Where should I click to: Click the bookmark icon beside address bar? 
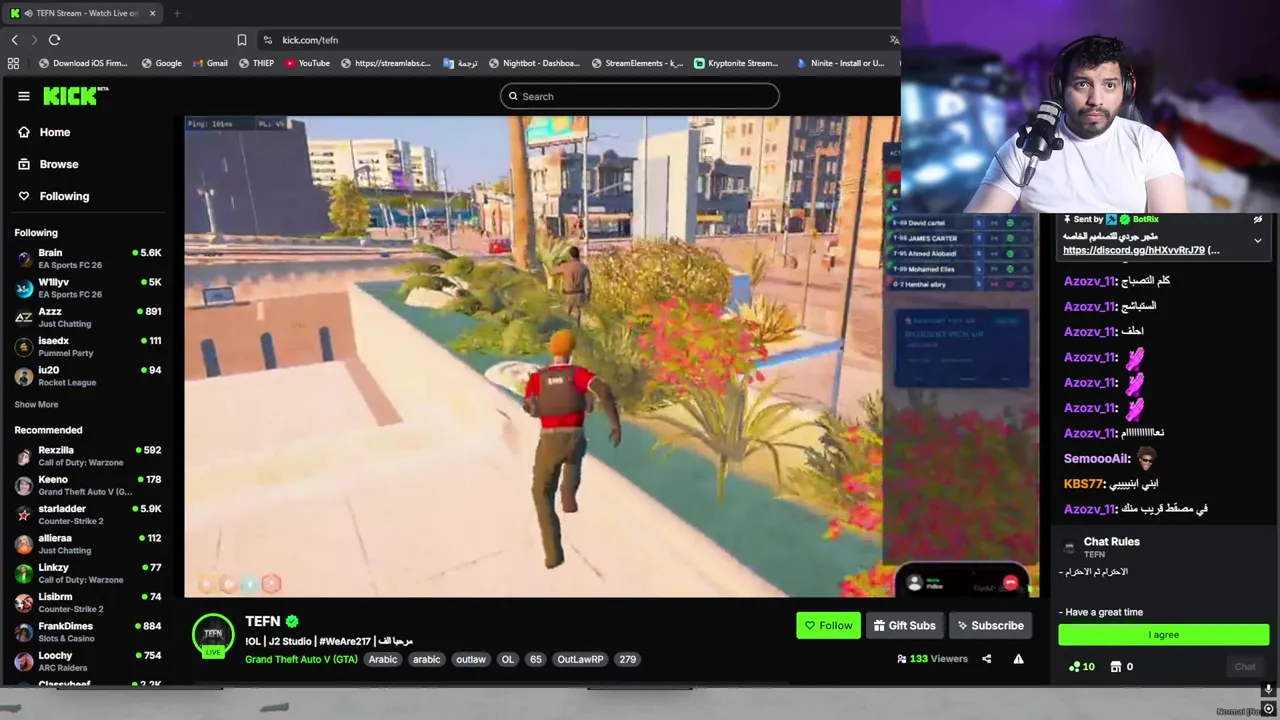coord(241,40)
